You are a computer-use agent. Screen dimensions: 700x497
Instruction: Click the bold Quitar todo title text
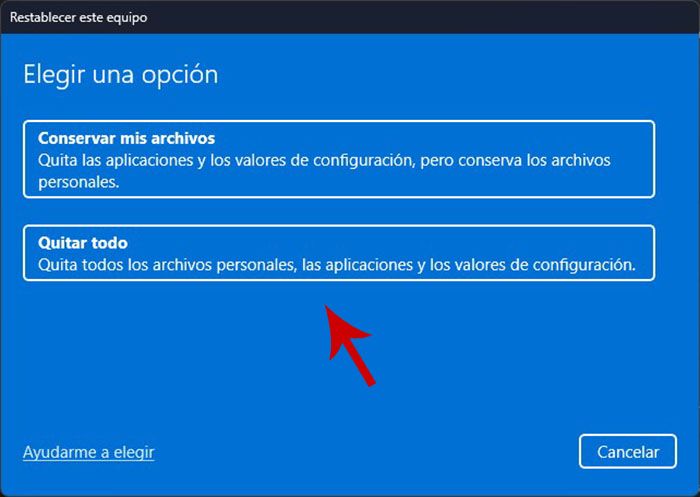click(x=83, y=243)
